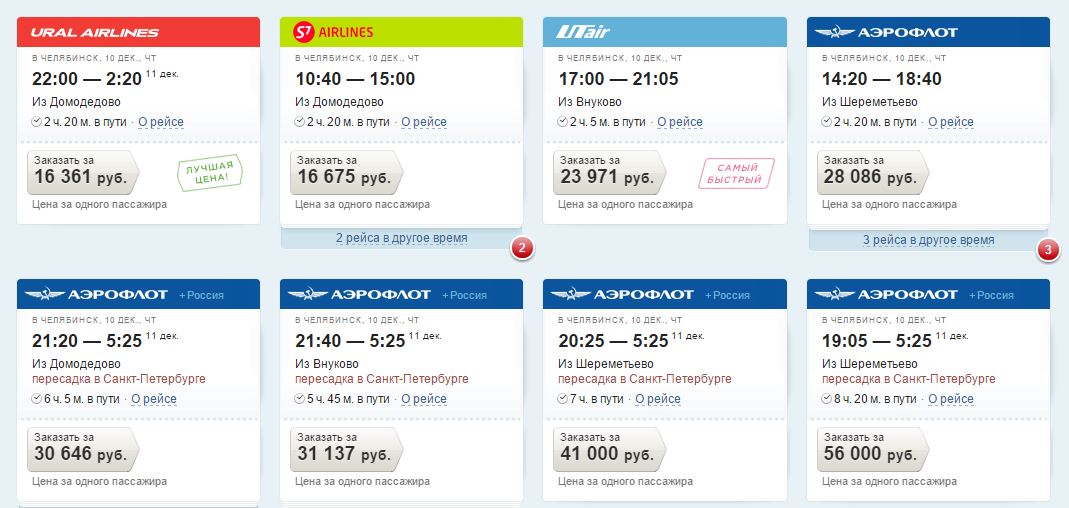Image resolution: width=1069 pixels, height=508 pixels.
Task: Click the Ural Airlines logo header
Action: (138, 32)
